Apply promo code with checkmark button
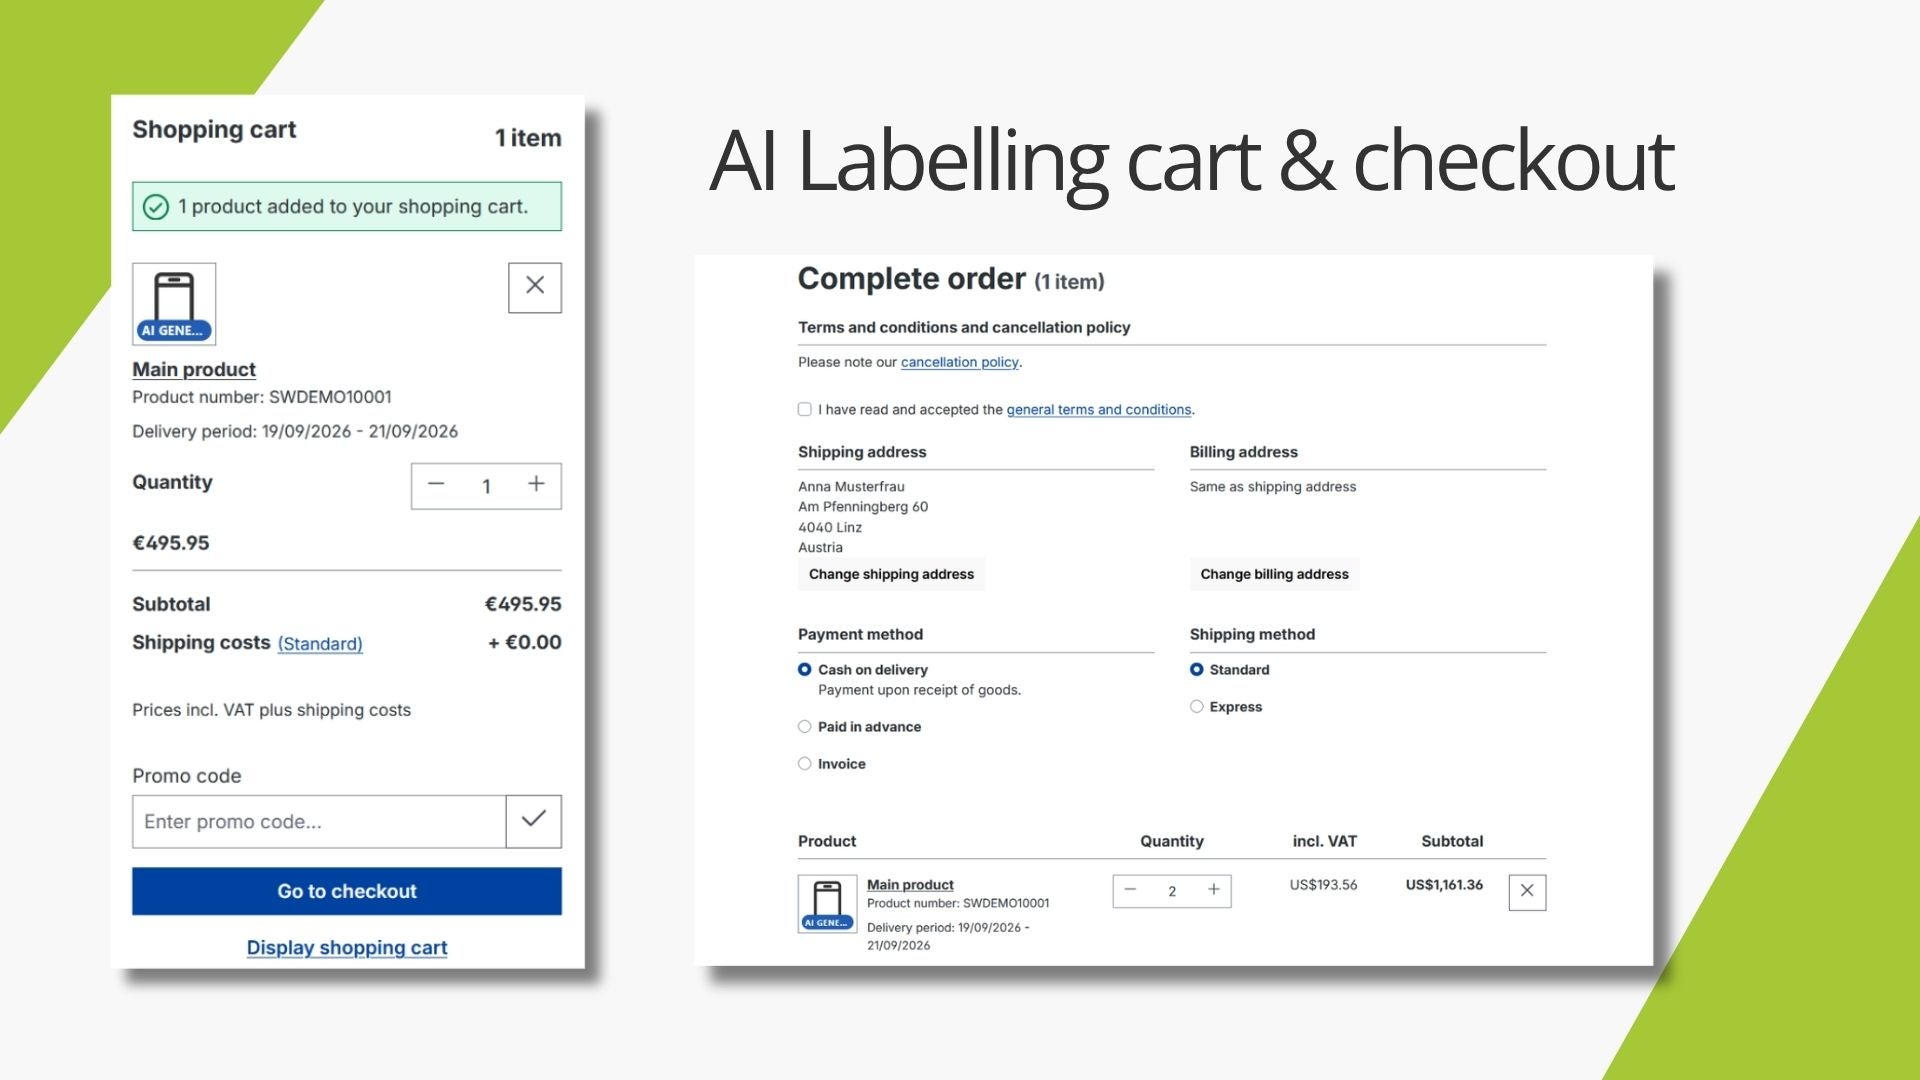This screenshot has height=1080, width=1920. click(534, 821)
